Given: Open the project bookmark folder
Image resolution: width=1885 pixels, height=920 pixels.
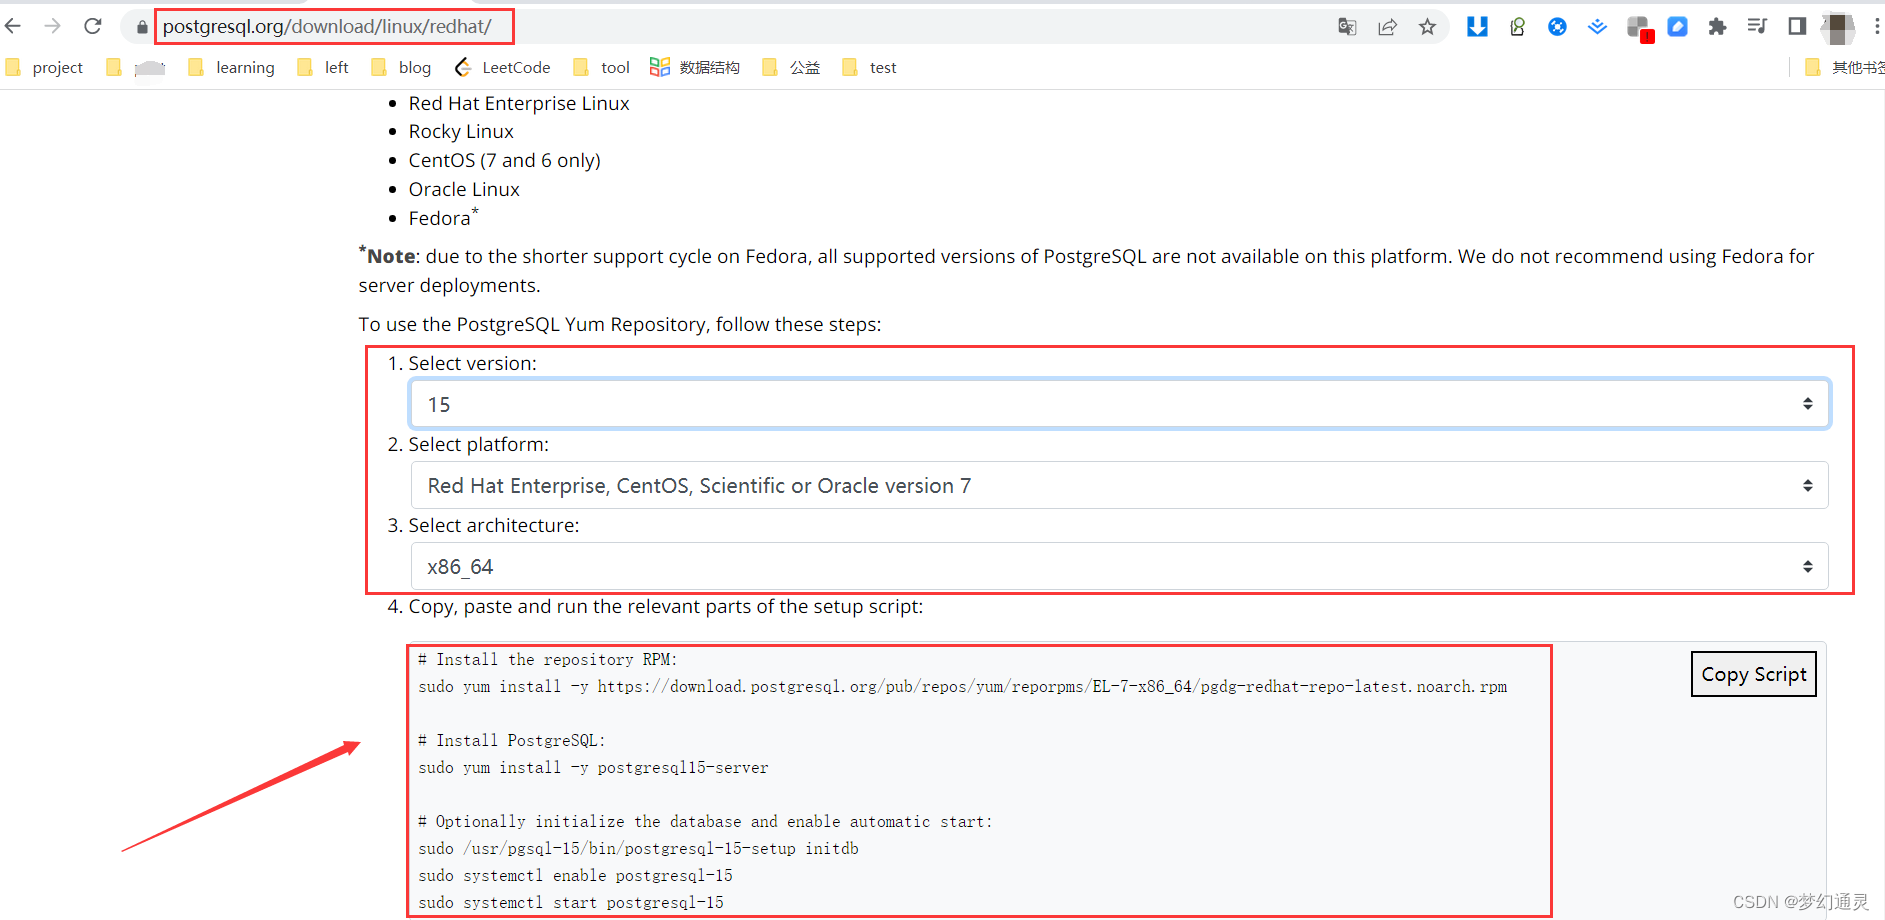Looking at the screenshot, I should pos(45,67).
